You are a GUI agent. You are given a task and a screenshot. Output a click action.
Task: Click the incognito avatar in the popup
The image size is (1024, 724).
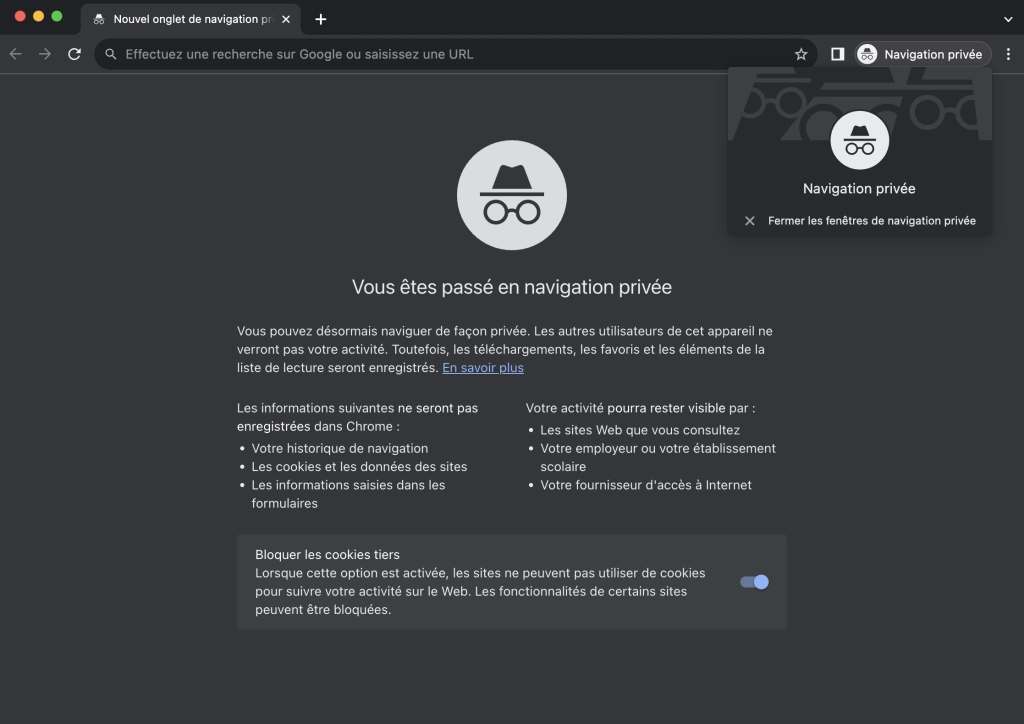point(859,140)
